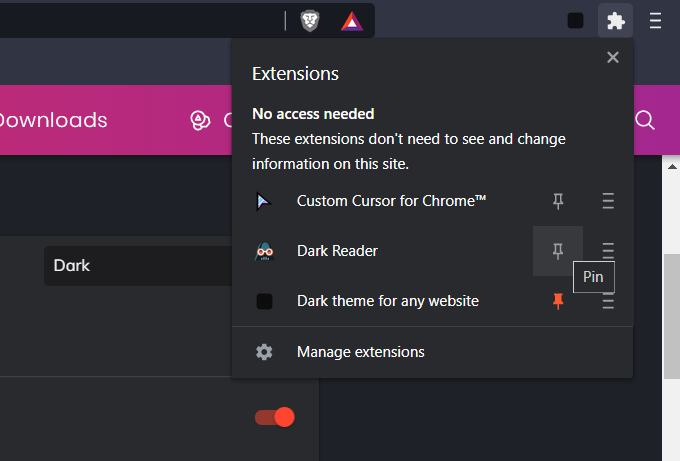The height and width of the screenshot is (461, 680).
Task: Click the Custom Cursor arrow icon
Action: pos(263,201)
